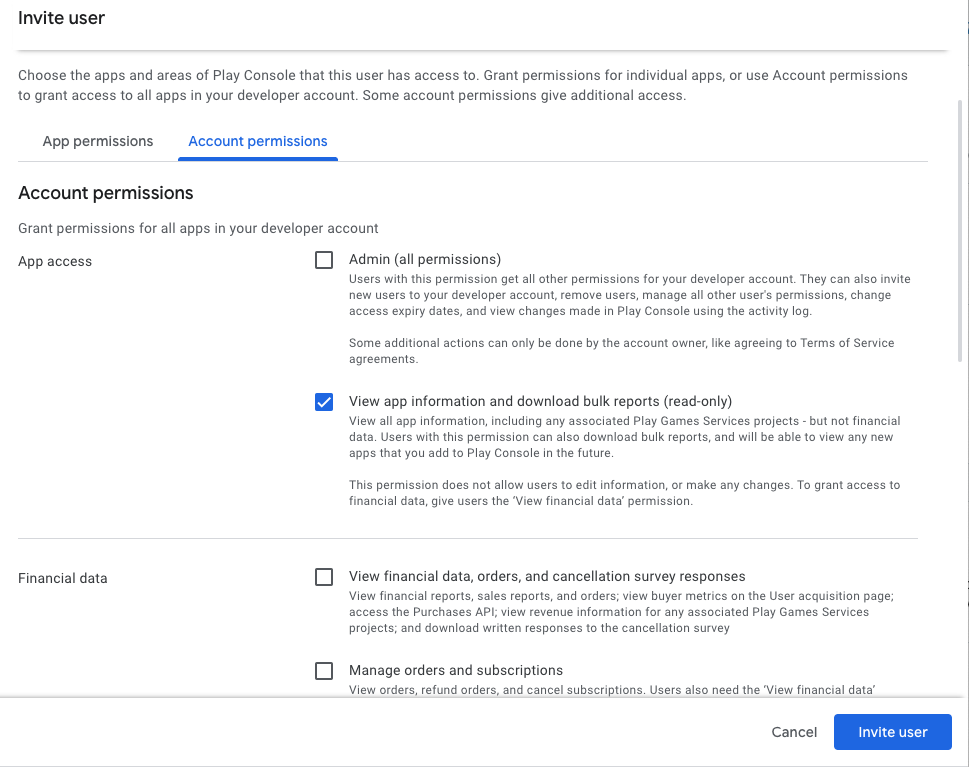Click 'View financial data, orders, and cancellation' label
Image resolution: width=969 pixels, height=767 pixels.
(547, 576)
